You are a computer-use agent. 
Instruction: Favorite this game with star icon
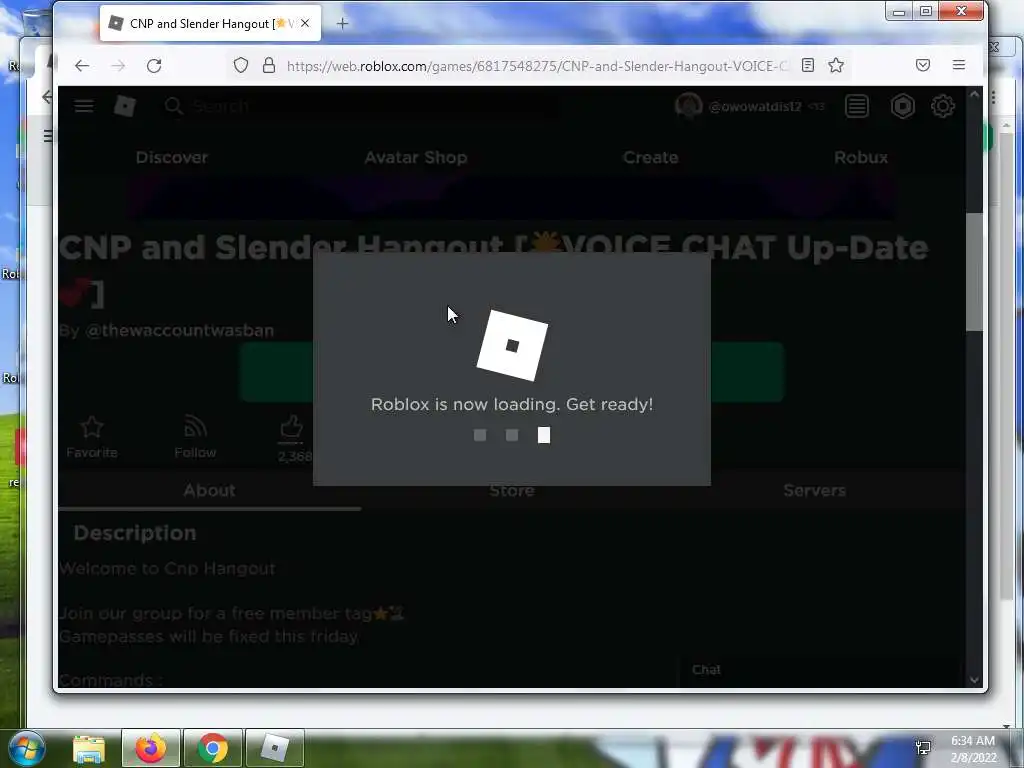tap(91, 428)
